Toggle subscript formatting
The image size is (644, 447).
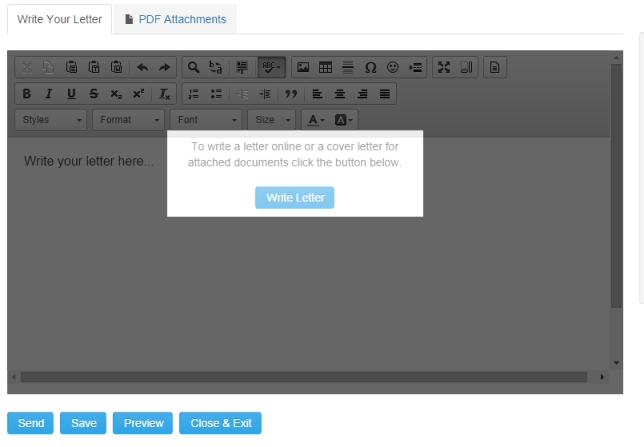tap(116, 94)
